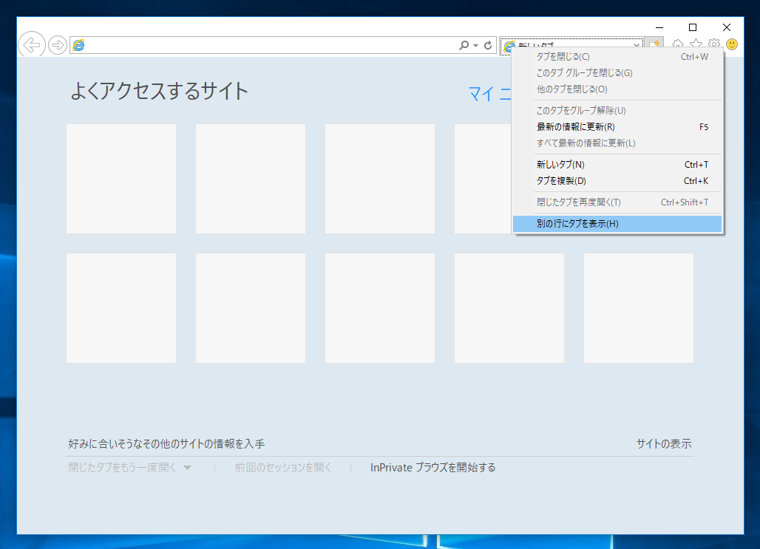Open the Tools gear icon
This screenshot has width=760, height=549.
[714, 44]
